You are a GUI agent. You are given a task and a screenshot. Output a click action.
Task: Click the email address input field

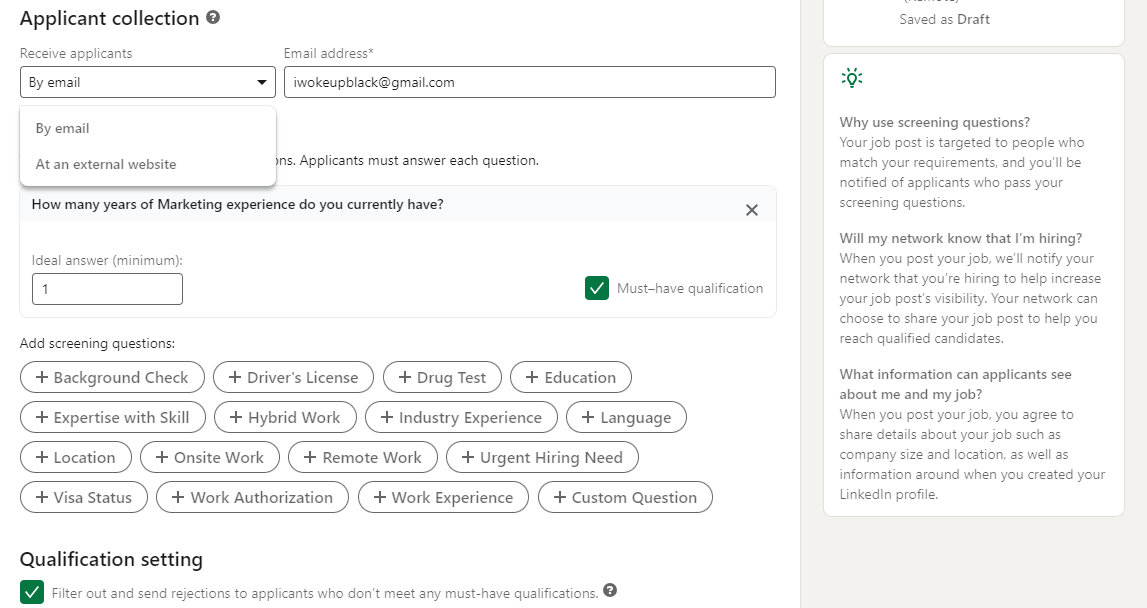pyautogui.click(x=530, y=82)
